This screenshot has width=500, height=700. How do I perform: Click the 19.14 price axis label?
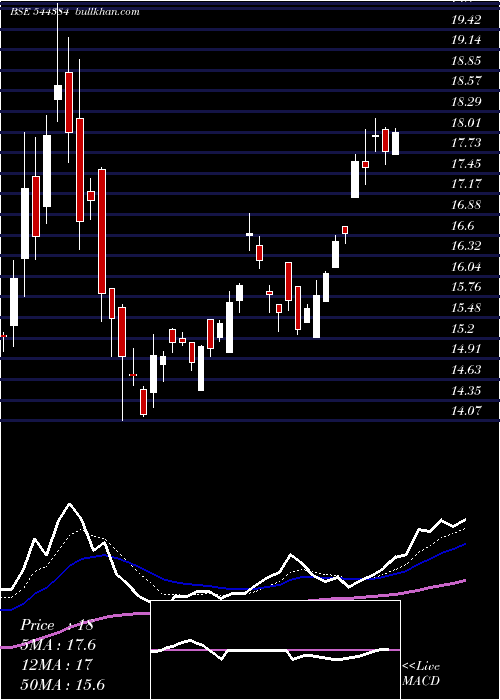466,40
